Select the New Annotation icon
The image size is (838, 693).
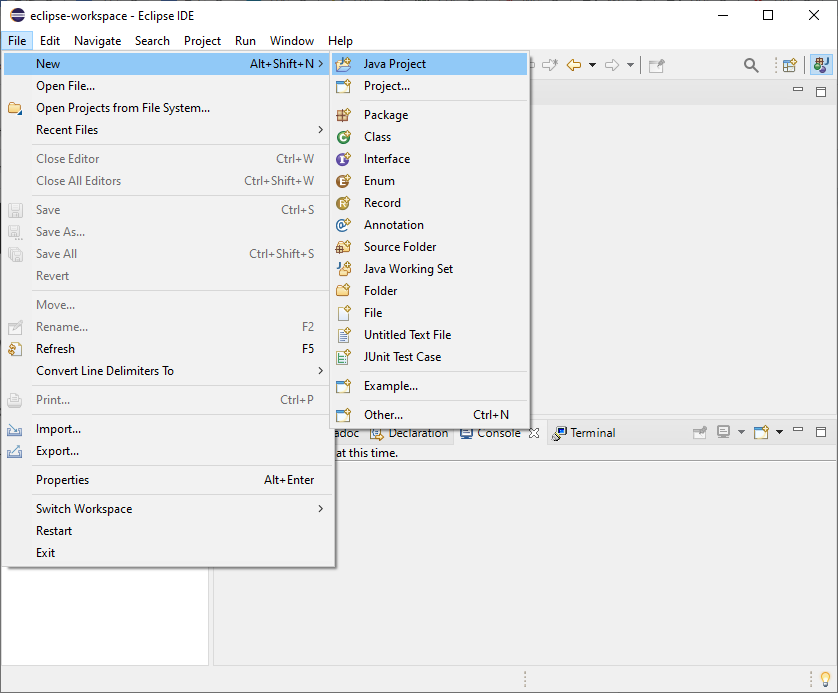click(342, 224)
